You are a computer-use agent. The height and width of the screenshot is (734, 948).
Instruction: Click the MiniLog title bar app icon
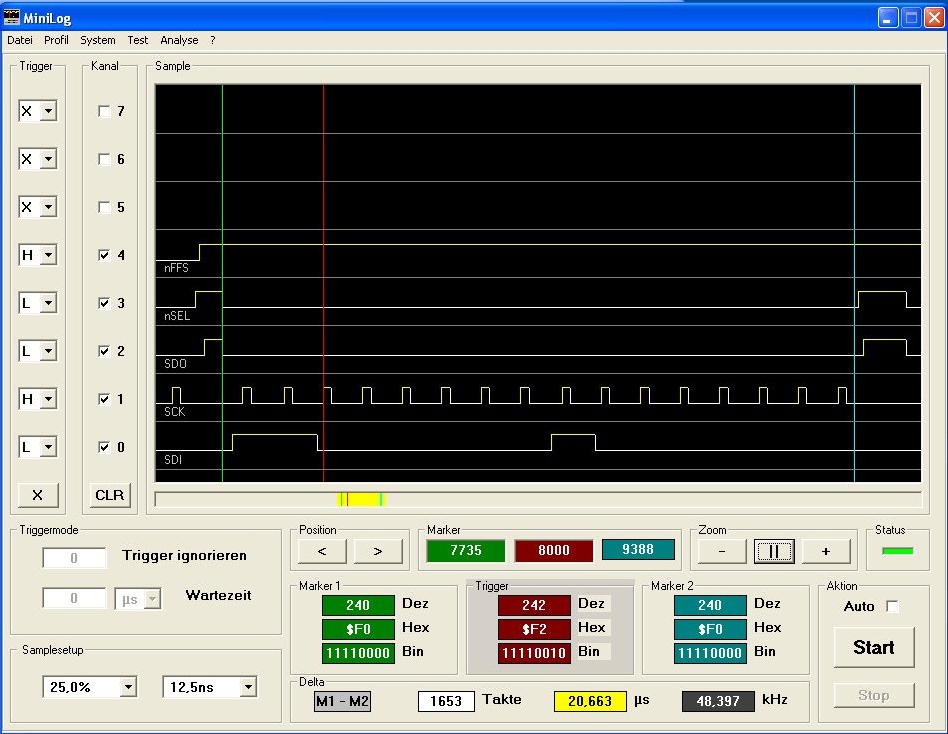pyautogui.click(x=11, y=18)
